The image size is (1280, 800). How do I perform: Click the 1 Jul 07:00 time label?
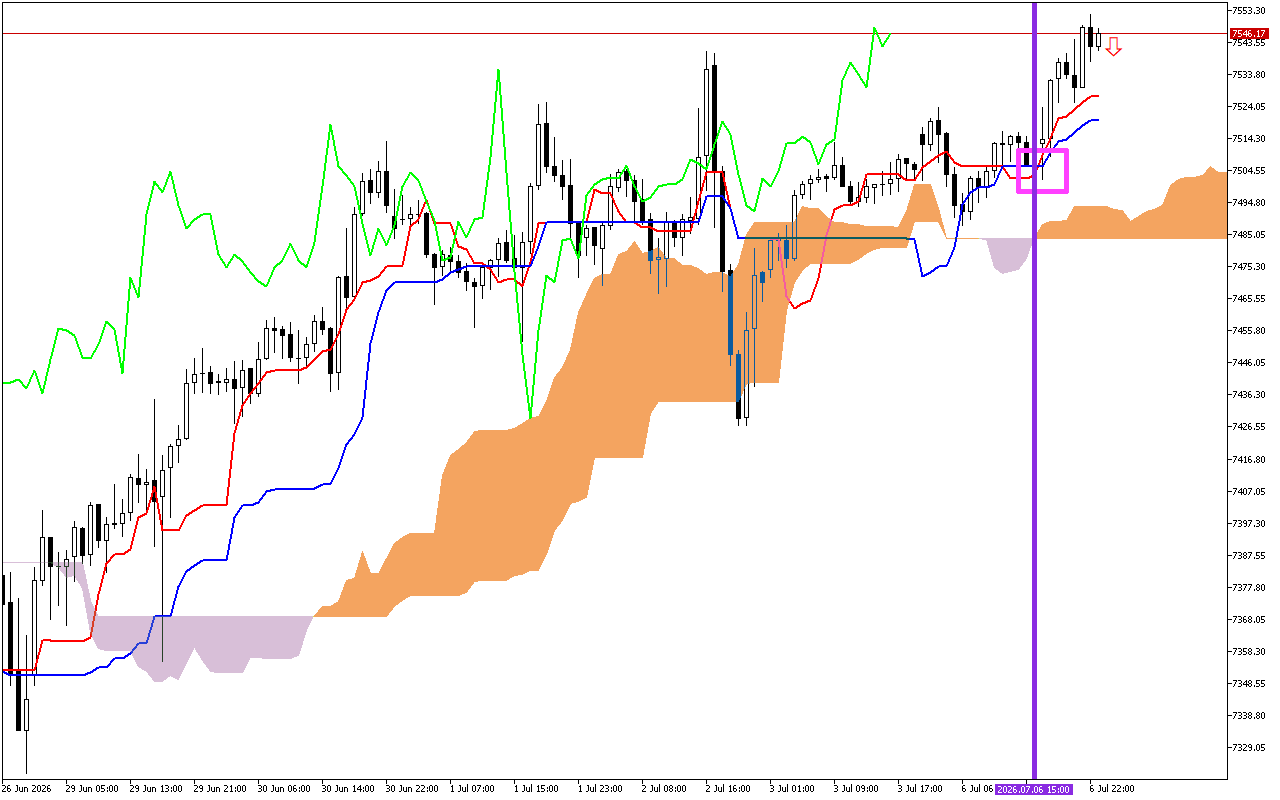point(470,789)
